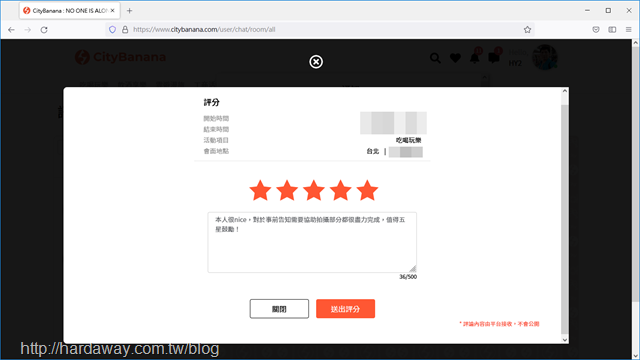Click the 台北 location text
This screenshot has width=640, height=360.
click(x=373, y=151)
